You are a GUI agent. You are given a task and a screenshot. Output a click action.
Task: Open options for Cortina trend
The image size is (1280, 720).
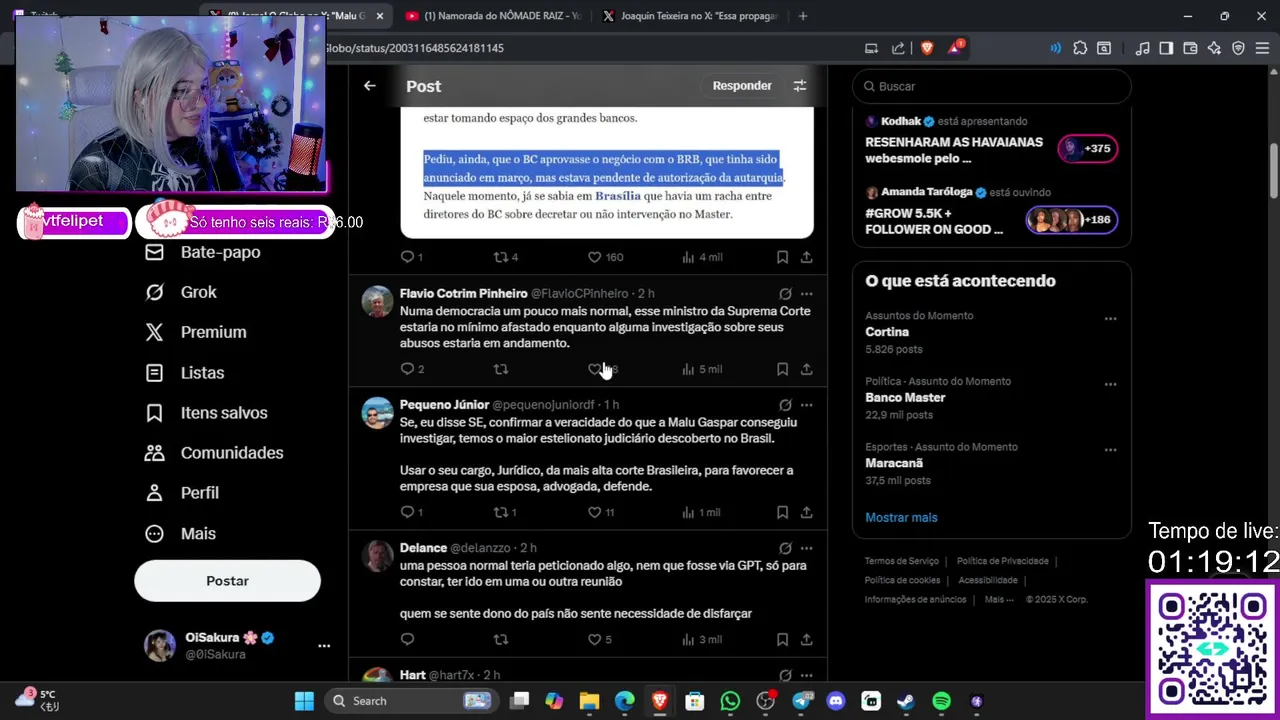[1110, 318]
